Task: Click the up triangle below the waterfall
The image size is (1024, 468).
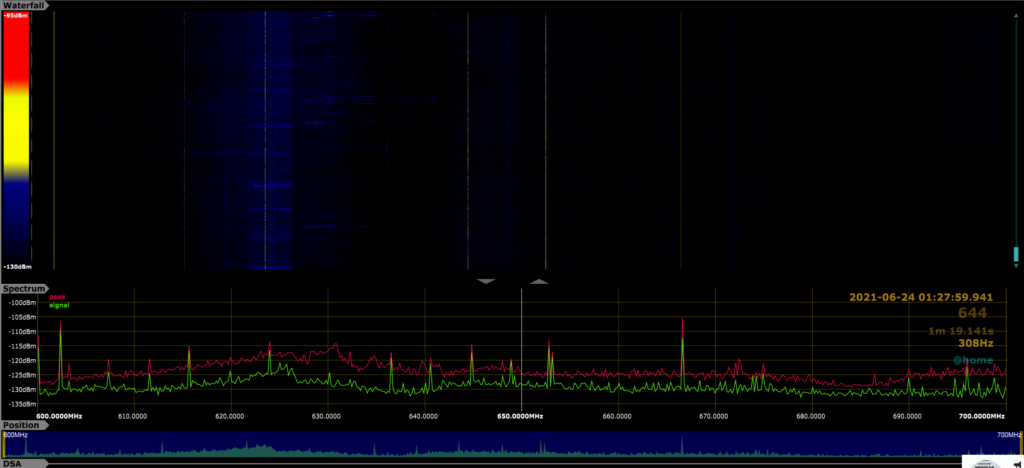Action: point(539,282)
